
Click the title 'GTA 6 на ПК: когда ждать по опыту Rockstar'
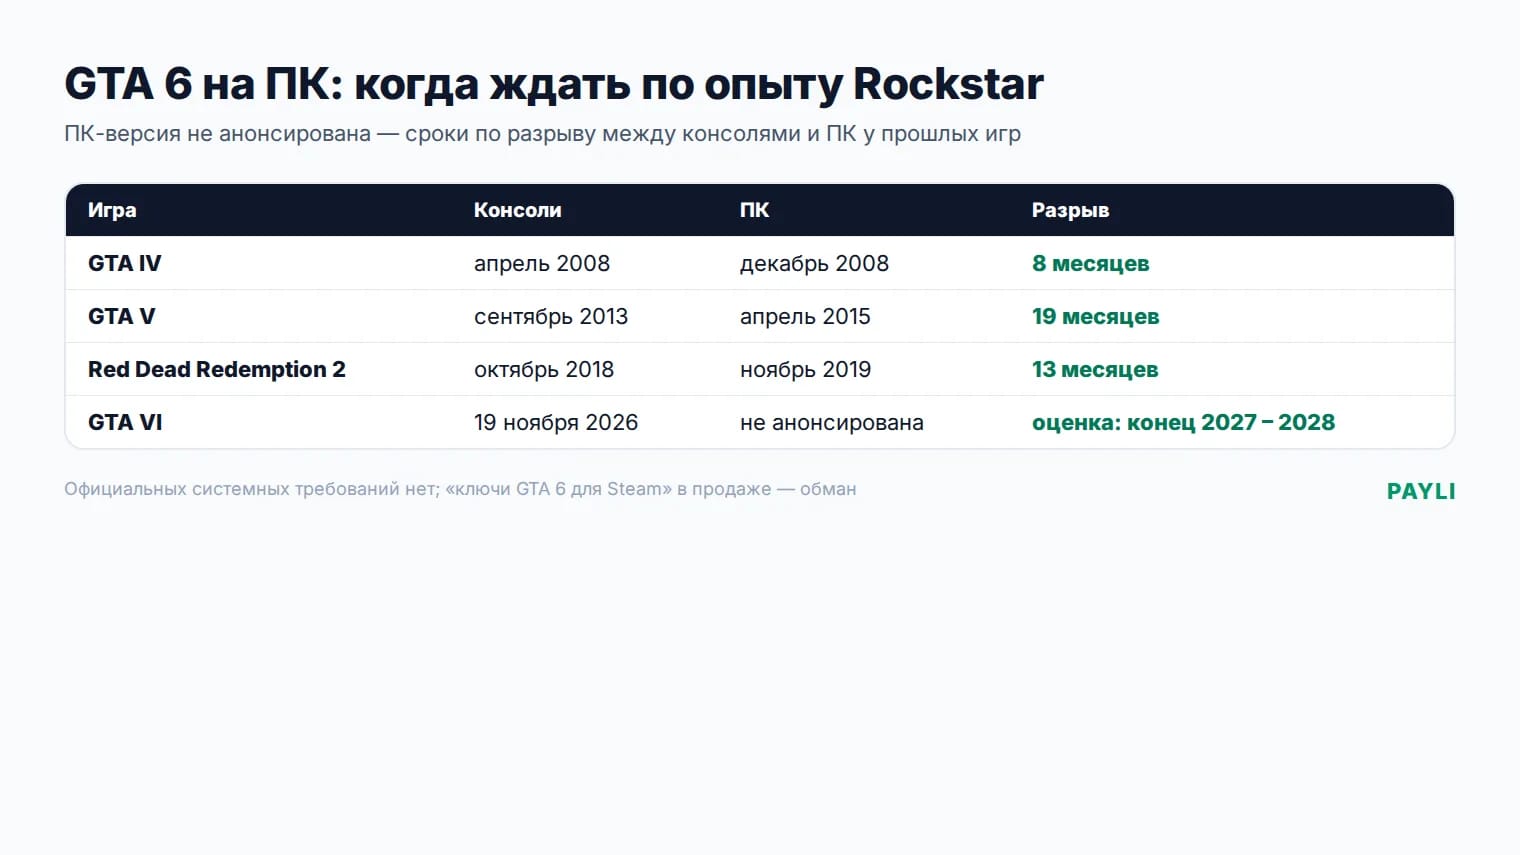(x=554, y=85)
